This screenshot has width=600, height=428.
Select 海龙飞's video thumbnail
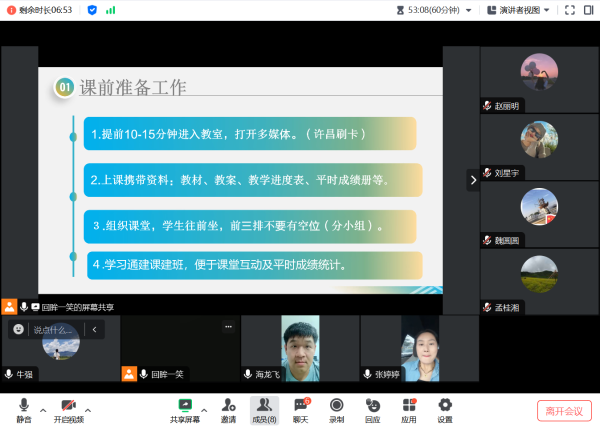299,347
